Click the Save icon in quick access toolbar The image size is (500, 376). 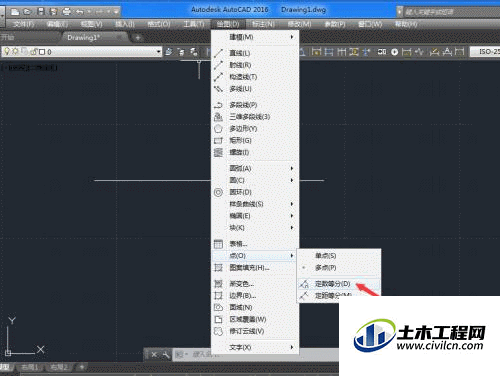point(41,12)
